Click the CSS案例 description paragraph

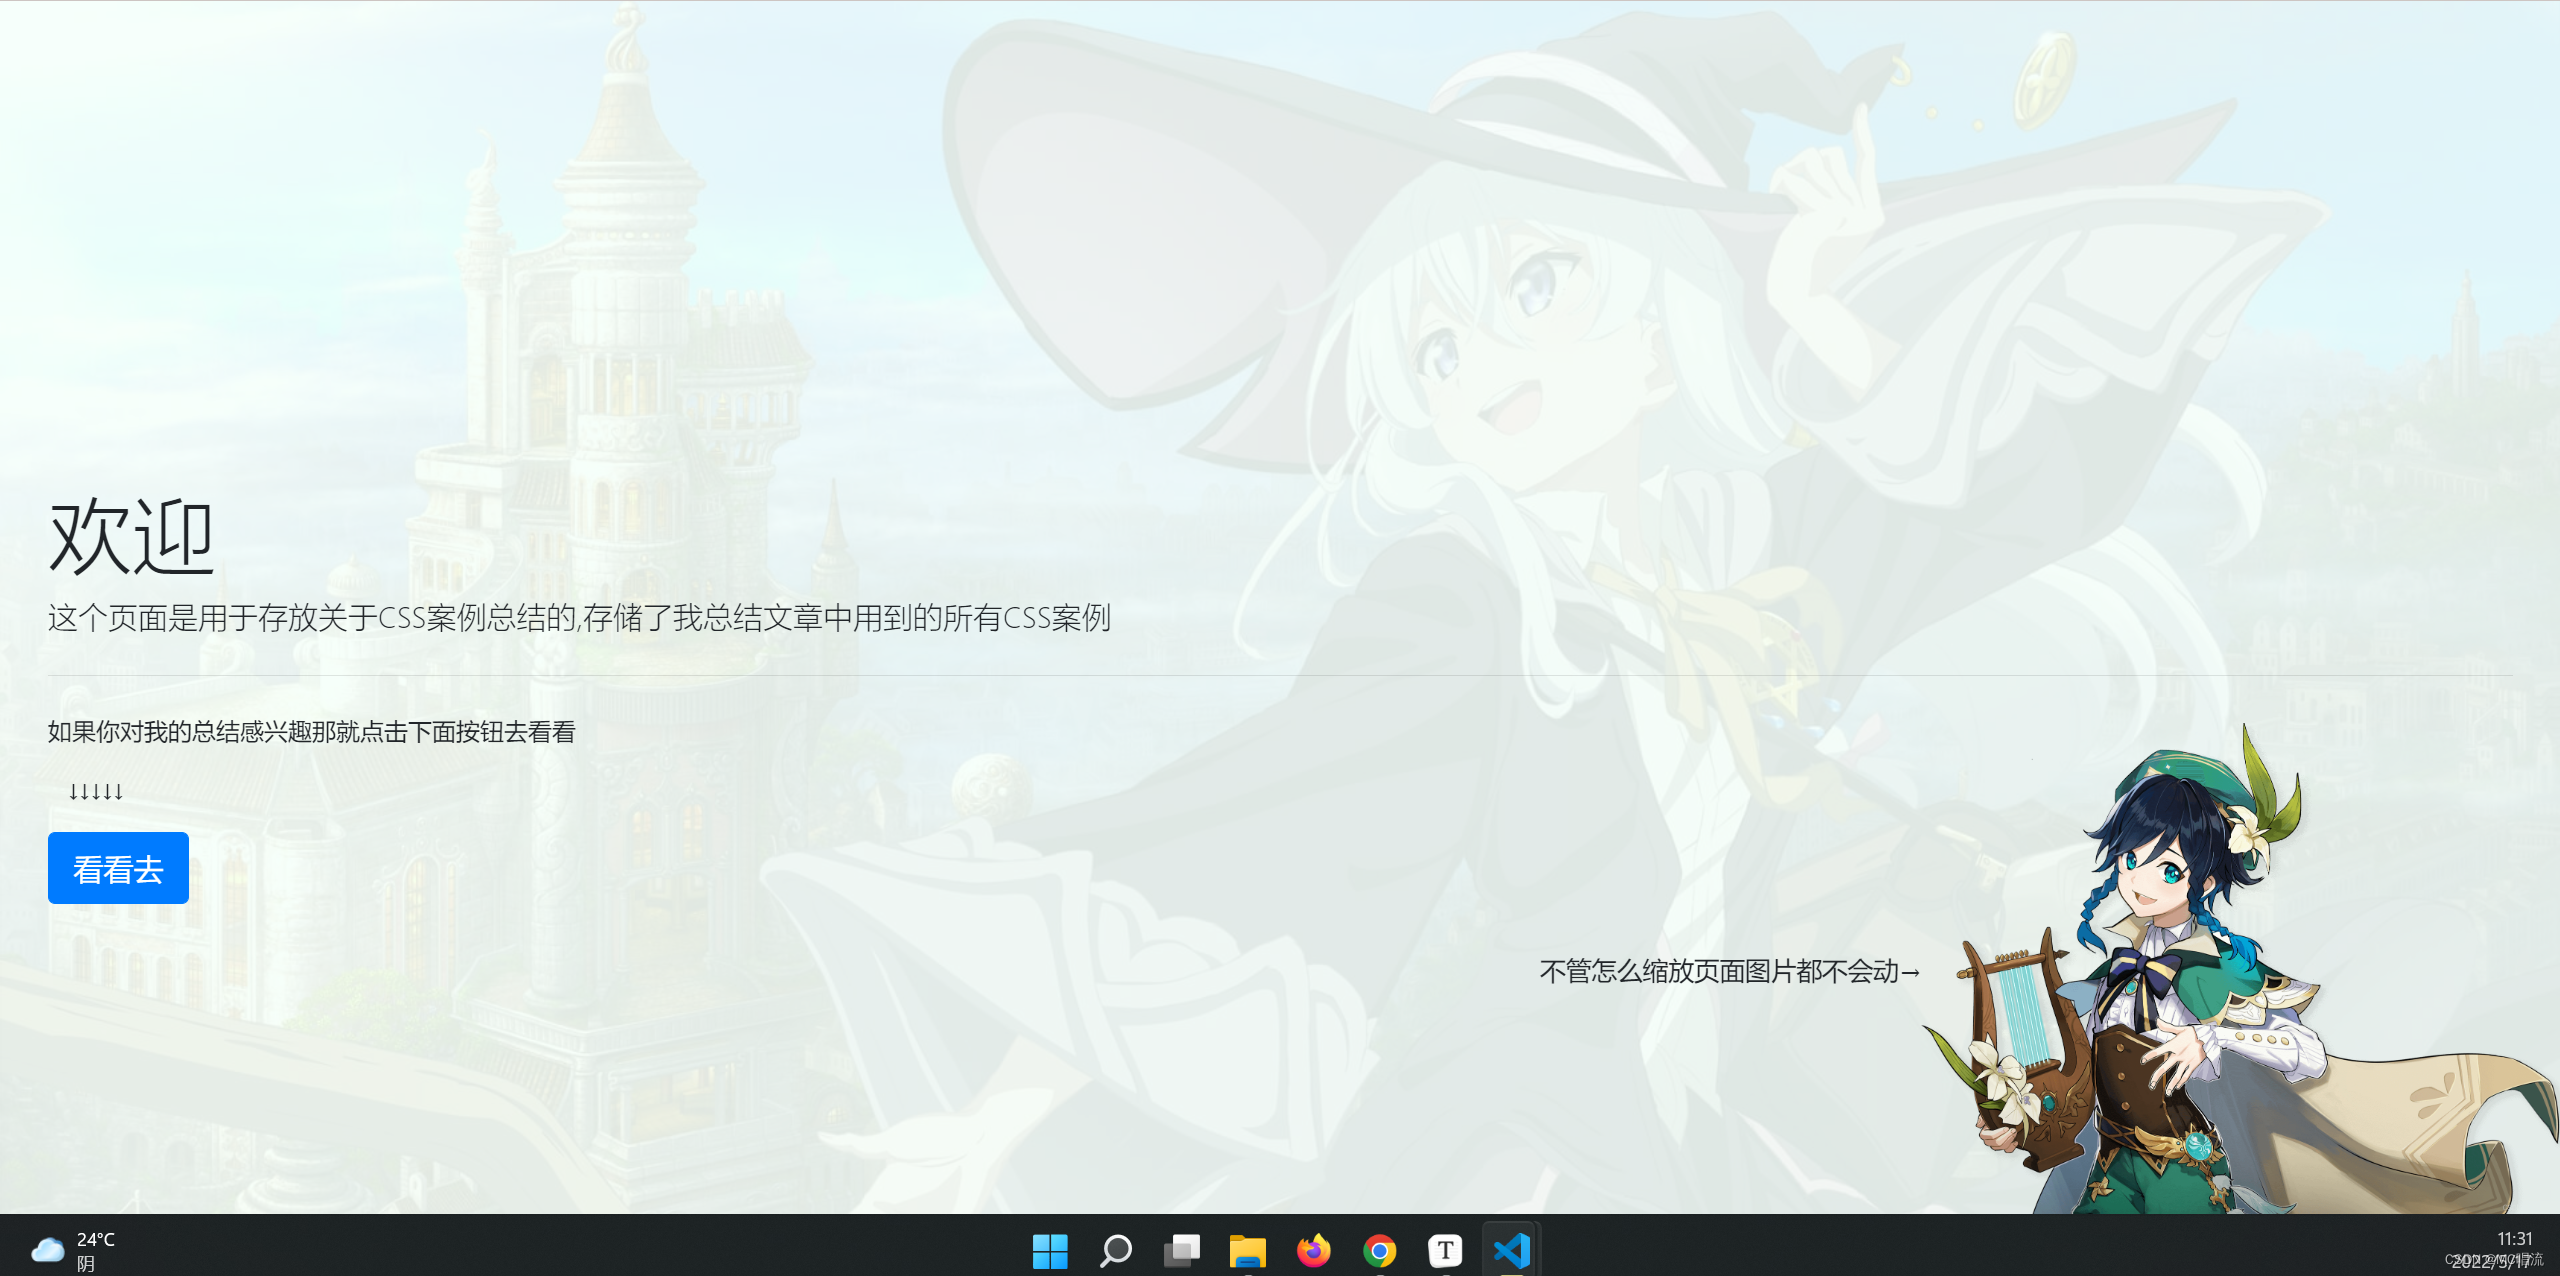[x=579, y=618]
